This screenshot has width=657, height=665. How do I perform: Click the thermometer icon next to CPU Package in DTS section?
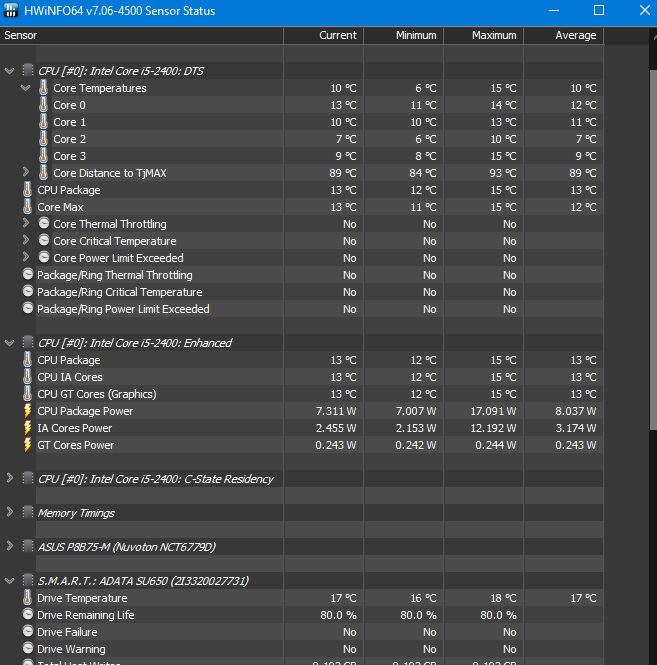(x=27, y=190)
